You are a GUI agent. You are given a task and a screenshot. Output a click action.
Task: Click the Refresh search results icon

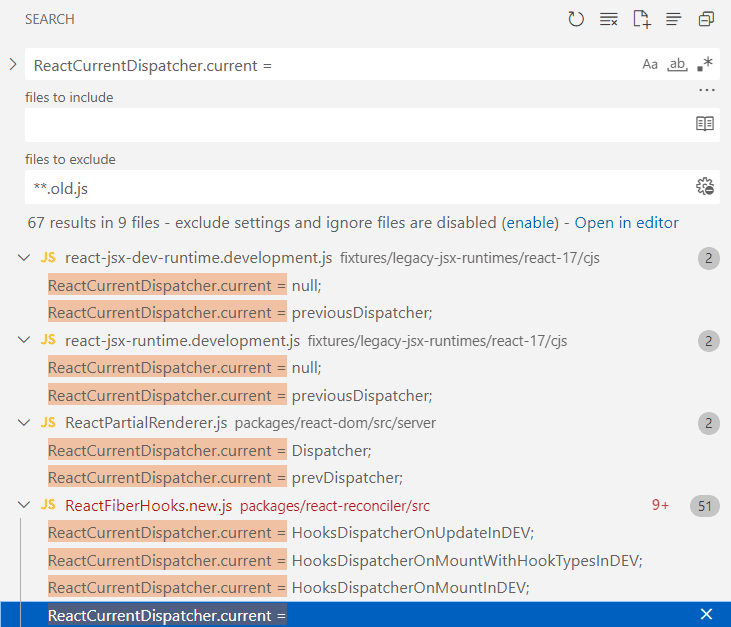576,19
